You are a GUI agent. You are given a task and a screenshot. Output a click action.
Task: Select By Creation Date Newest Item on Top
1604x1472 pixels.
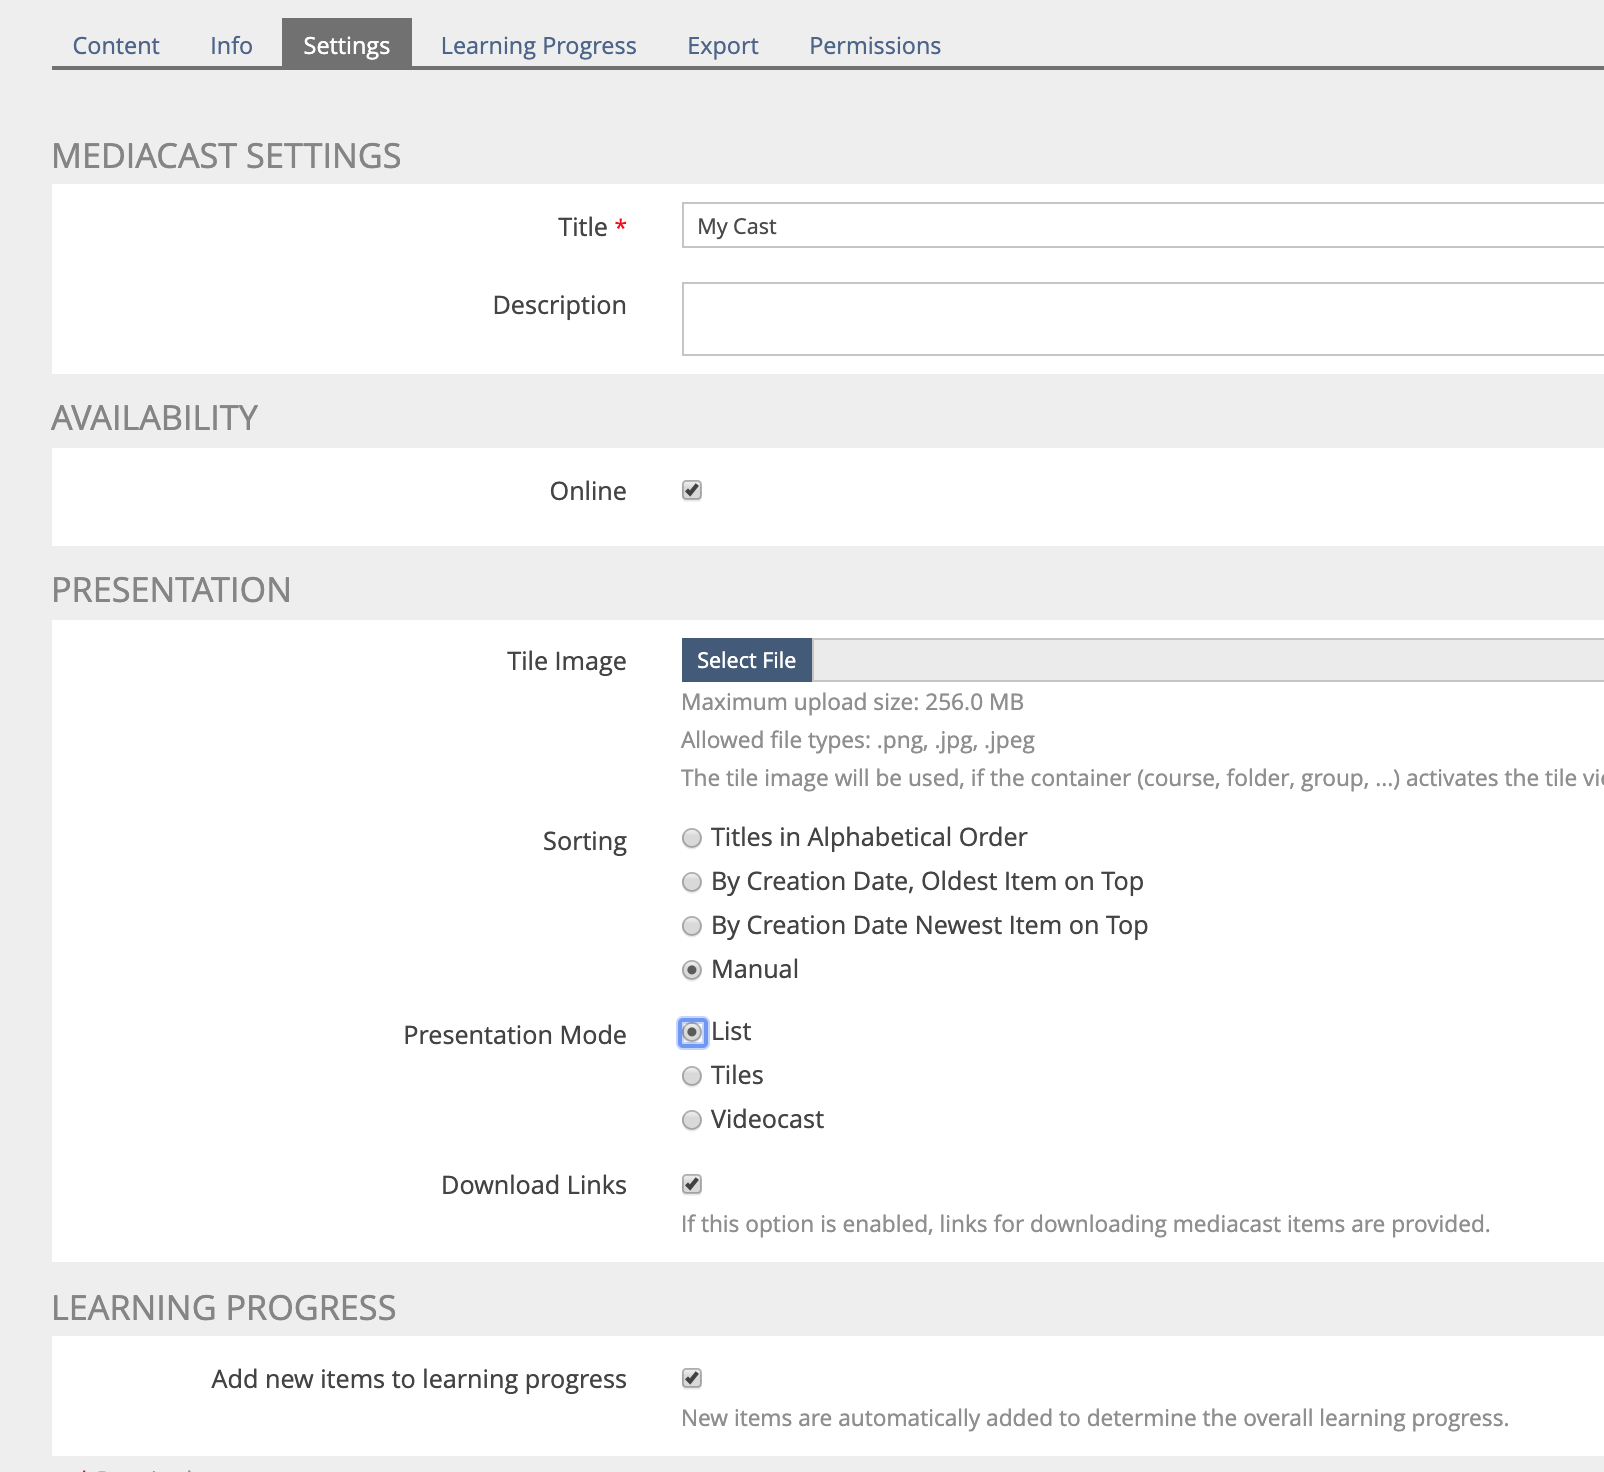click(x=692, y=926)
